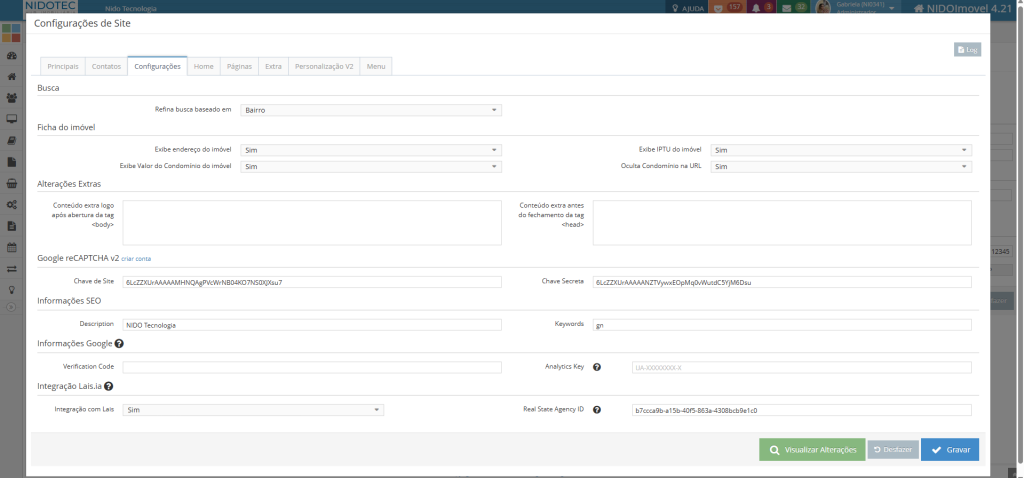
Task: Click the home icon in left sidebar
Action: coord(11,76)
